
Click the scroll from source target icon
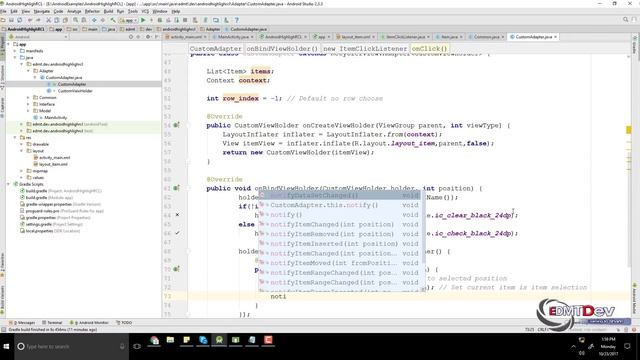point(131,37)
